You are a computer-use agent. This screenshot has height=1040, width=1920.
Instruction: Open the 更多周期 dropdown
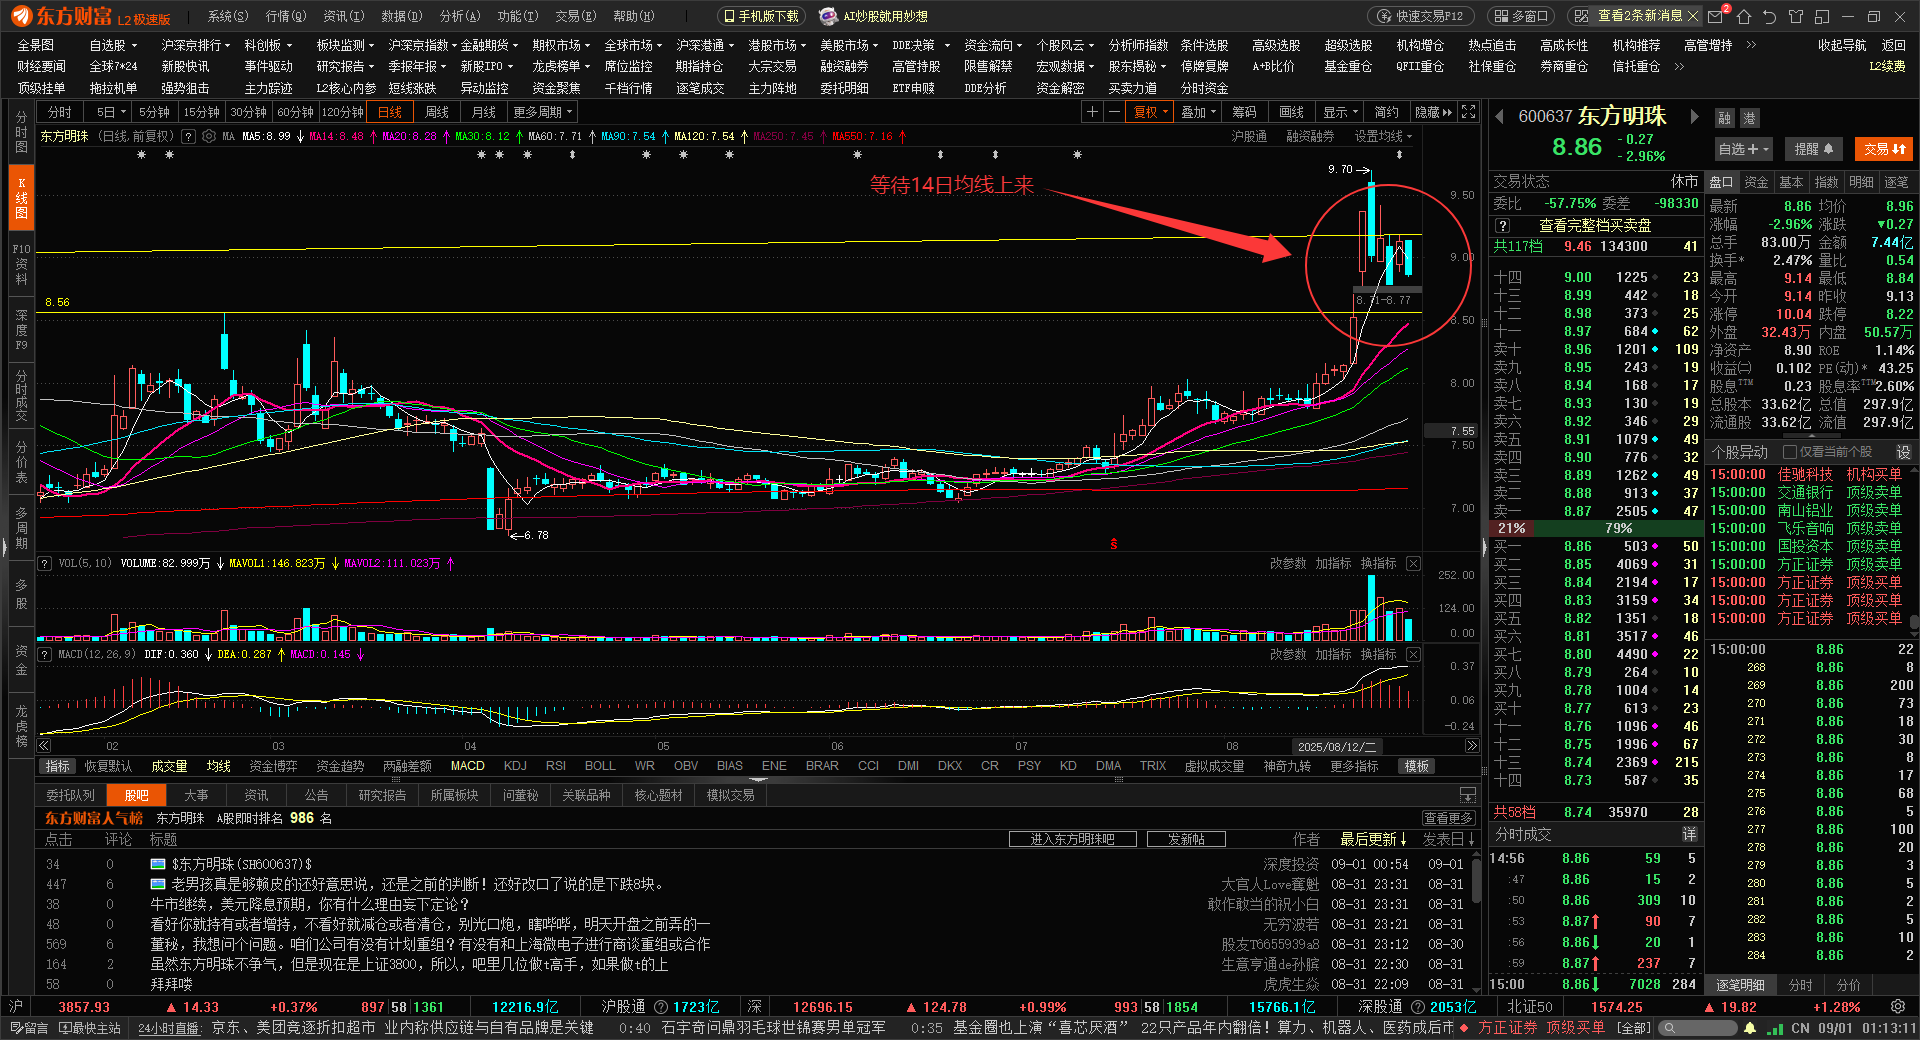point(542,112)
